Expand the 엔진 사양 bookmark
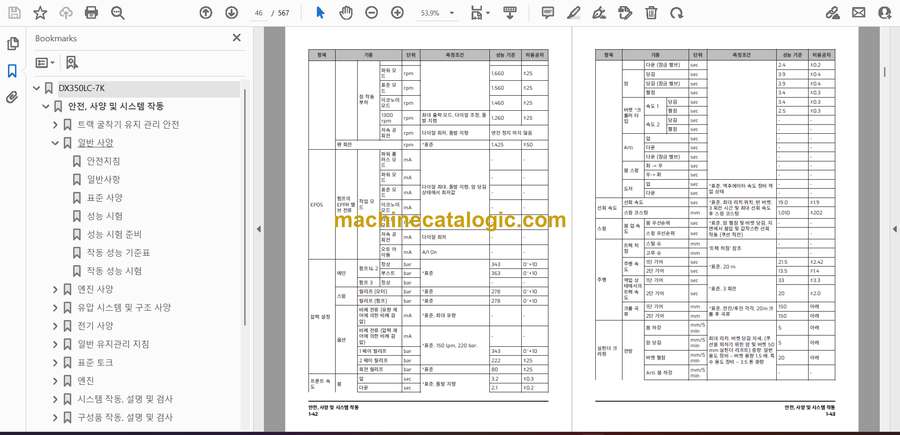Viewport: 900px width, 435px height. pos(55,289)
